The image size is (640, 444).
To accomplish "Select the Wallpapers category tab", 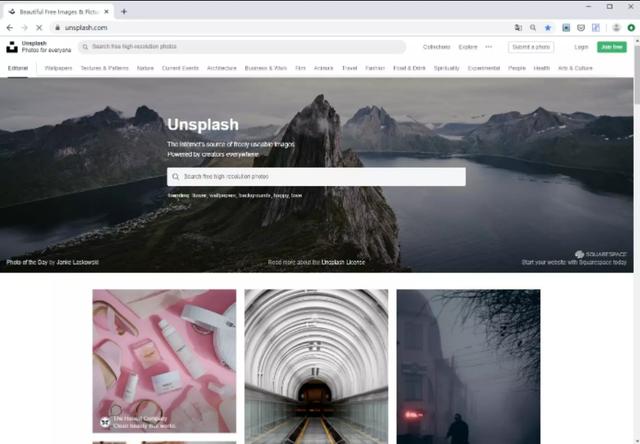I will pyautogui.click(x=58, y=68).
